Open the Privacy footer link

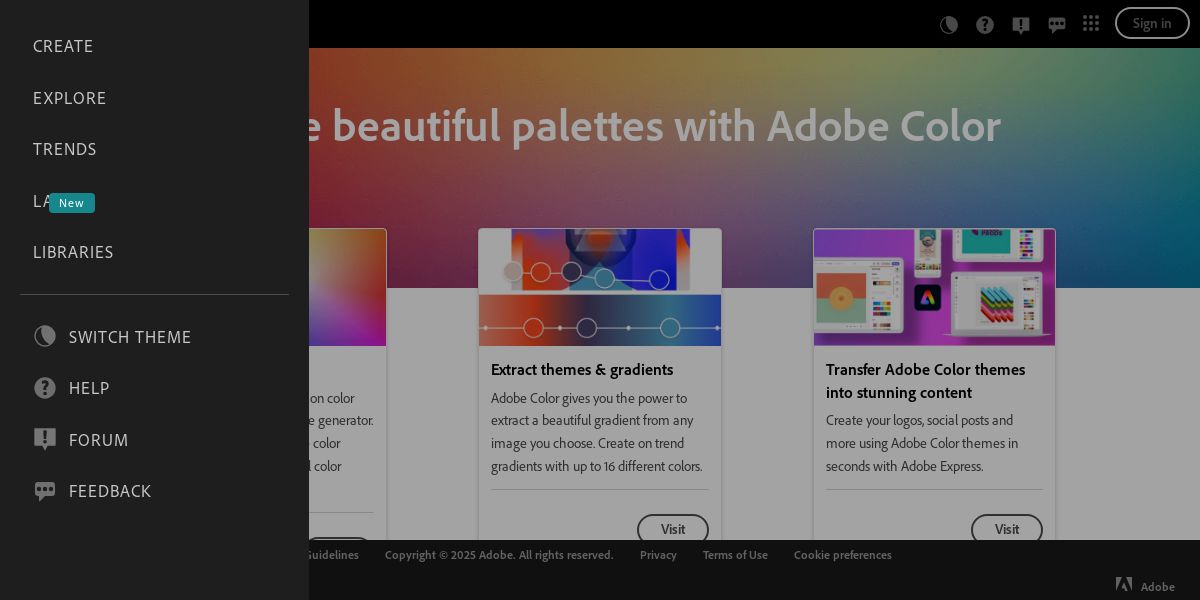click(x=658, y=555)
